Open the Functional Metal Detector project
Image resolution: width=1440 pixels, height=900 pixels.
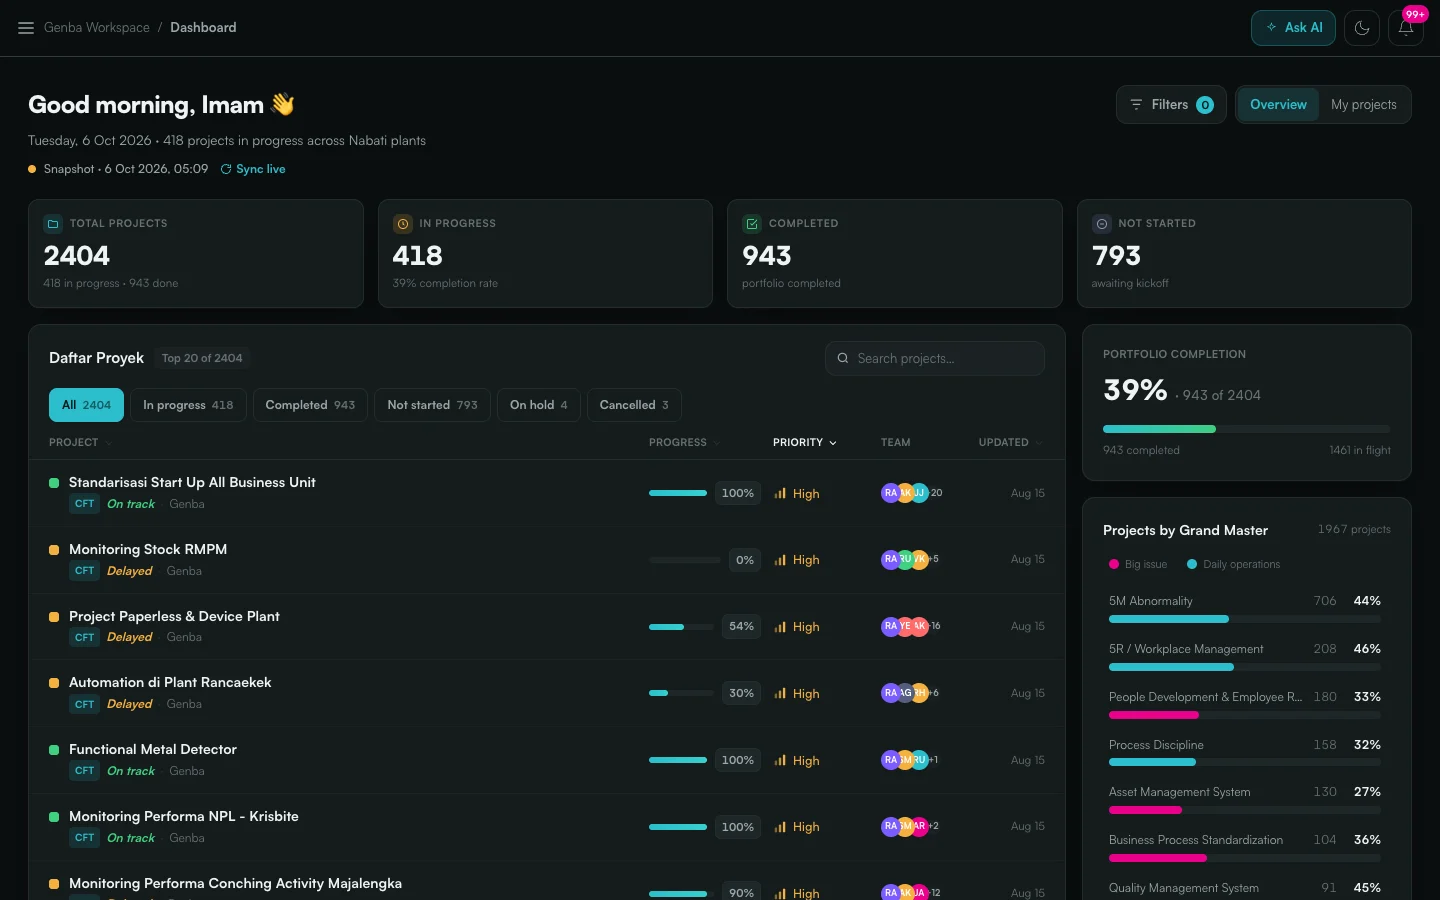coord(153,749)
